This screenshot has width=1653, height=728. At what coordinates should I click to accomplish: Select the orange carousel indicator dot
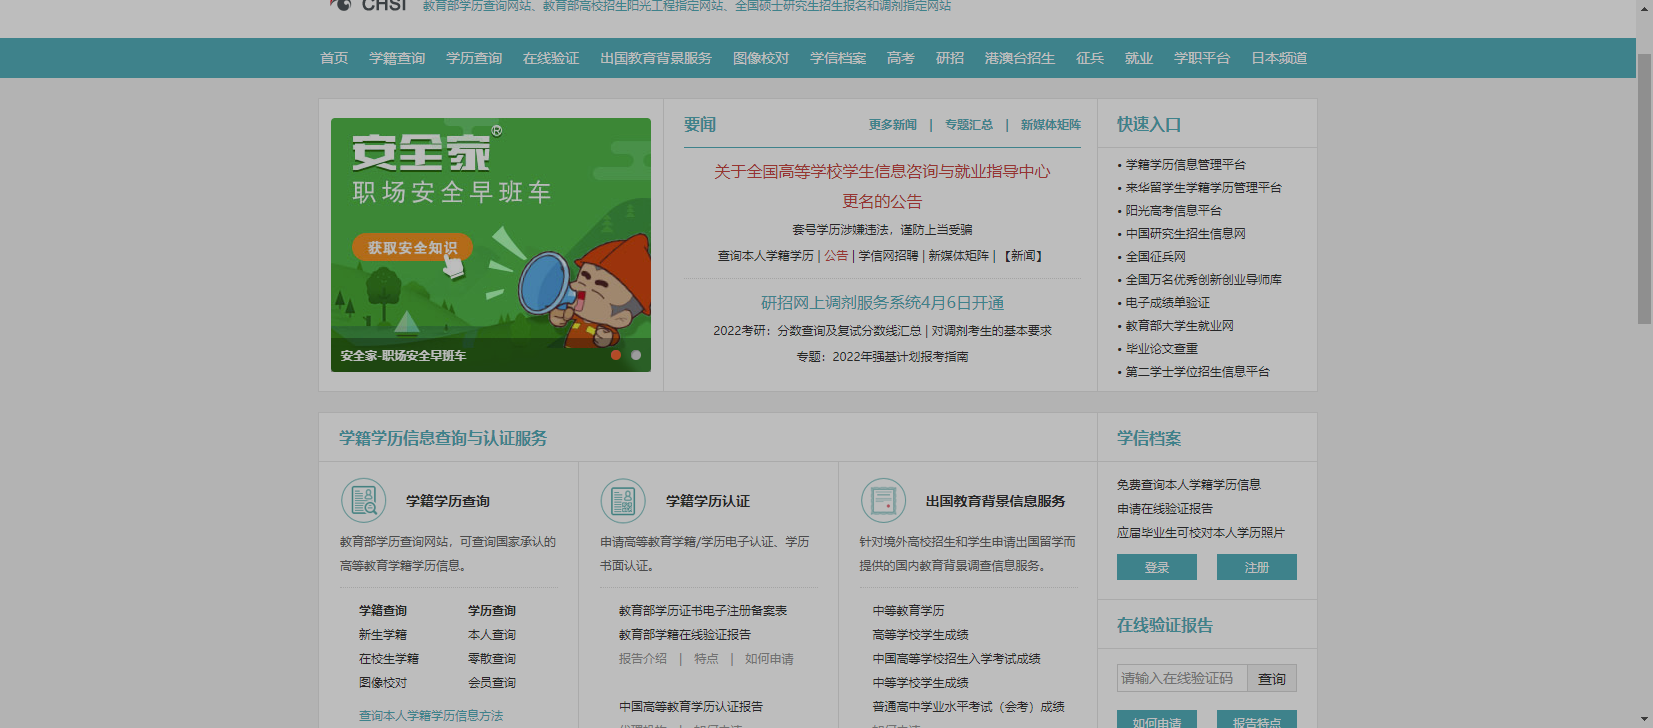(x=616, y=355)
